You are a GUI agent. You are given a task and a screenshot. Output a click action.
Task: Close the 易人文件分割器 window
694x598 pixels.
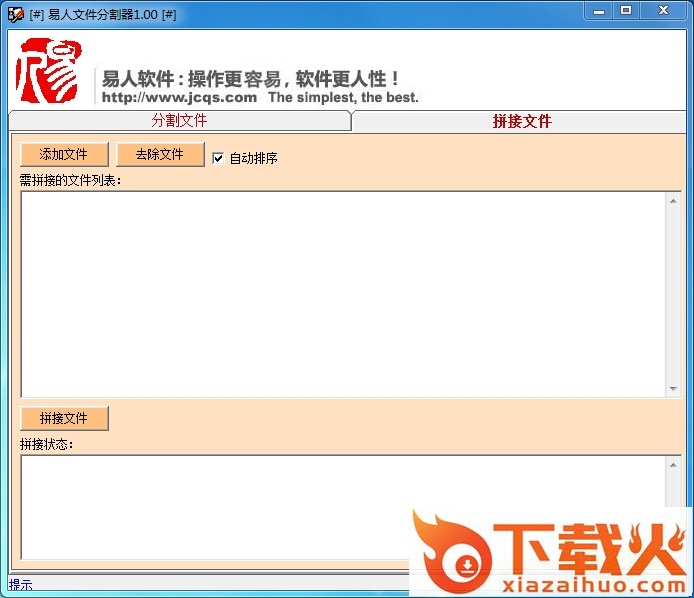click(663, 11)
